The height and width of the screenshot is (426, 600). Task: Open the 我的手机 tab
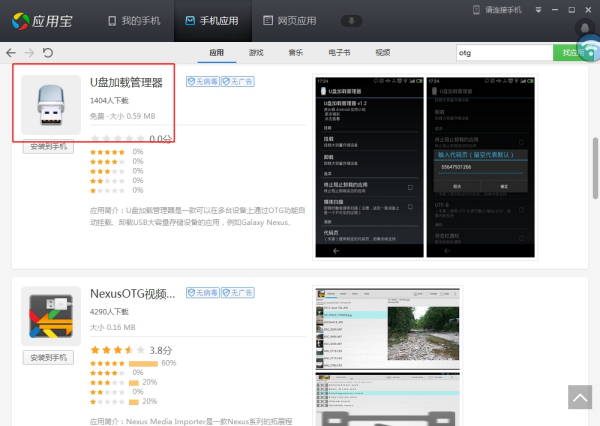(134, 21)
